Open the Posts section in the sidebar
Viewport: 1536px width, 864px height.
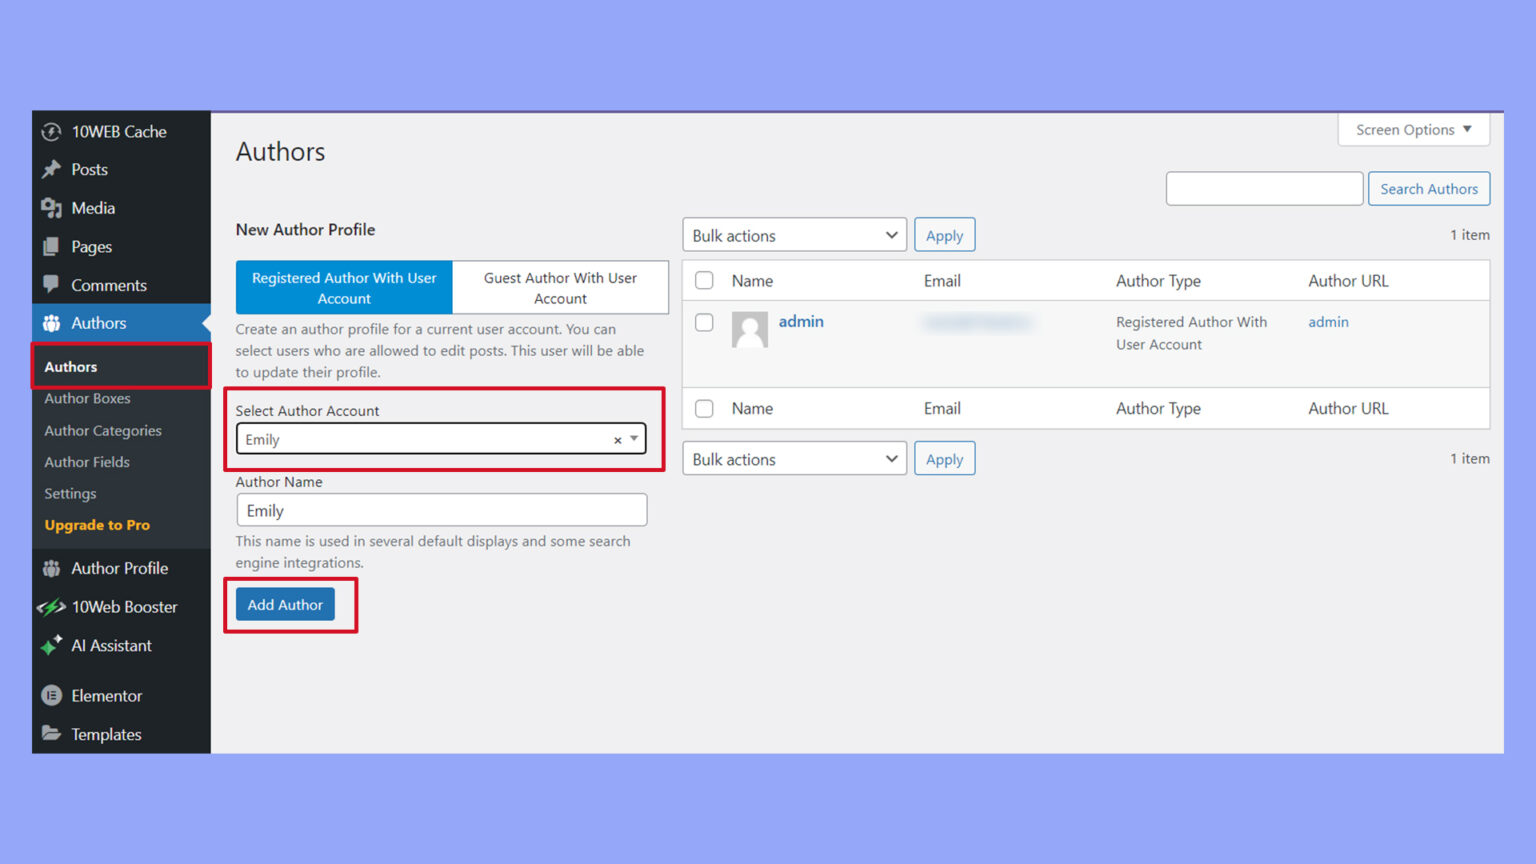coord(54,169)
